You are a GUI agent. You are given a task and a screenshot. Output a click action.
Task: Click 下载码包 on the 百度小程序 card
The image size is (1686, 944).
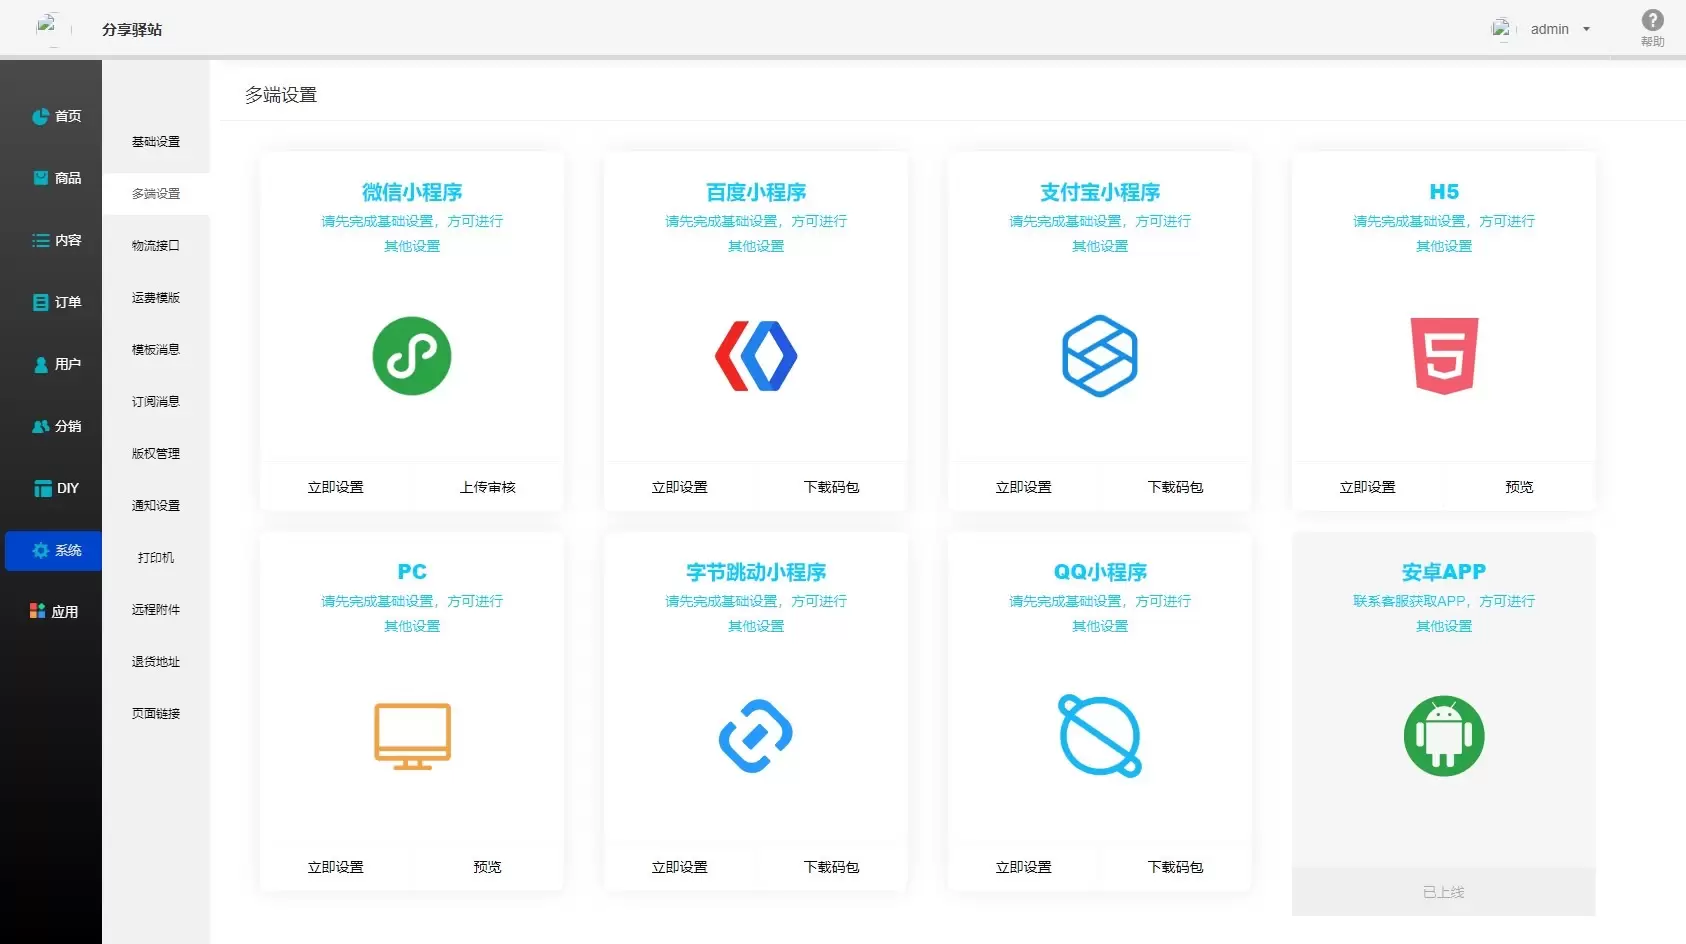[x=832, y=487]
